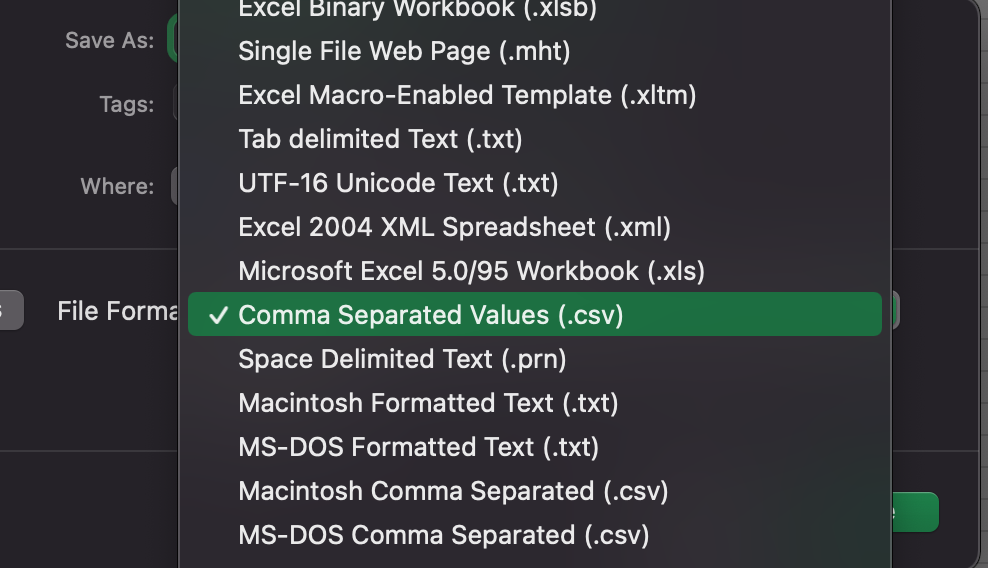
Task: Click the Tags input field
Action: [176, 104]
